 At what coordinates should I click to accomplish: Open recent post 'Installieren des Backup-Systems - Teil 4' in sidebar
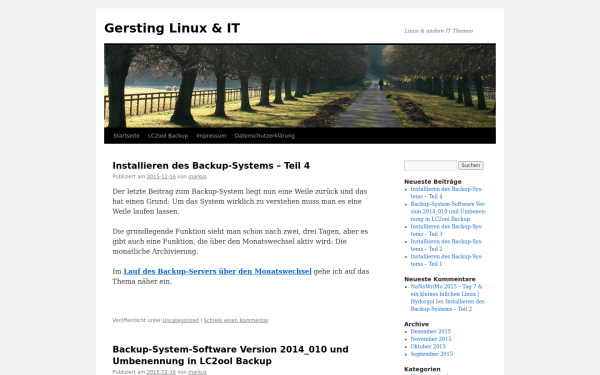pyautogui.click(x=447, y=192)
